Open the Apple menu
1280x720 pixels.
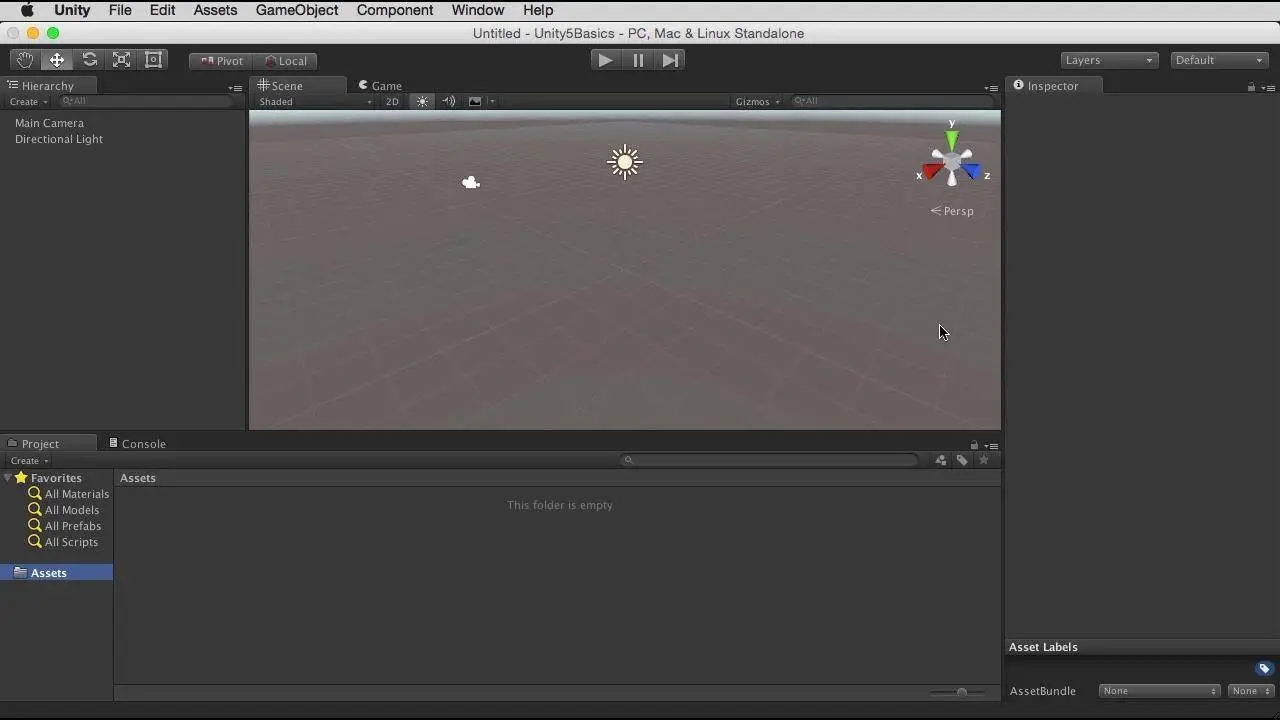(x=27, y=10)
